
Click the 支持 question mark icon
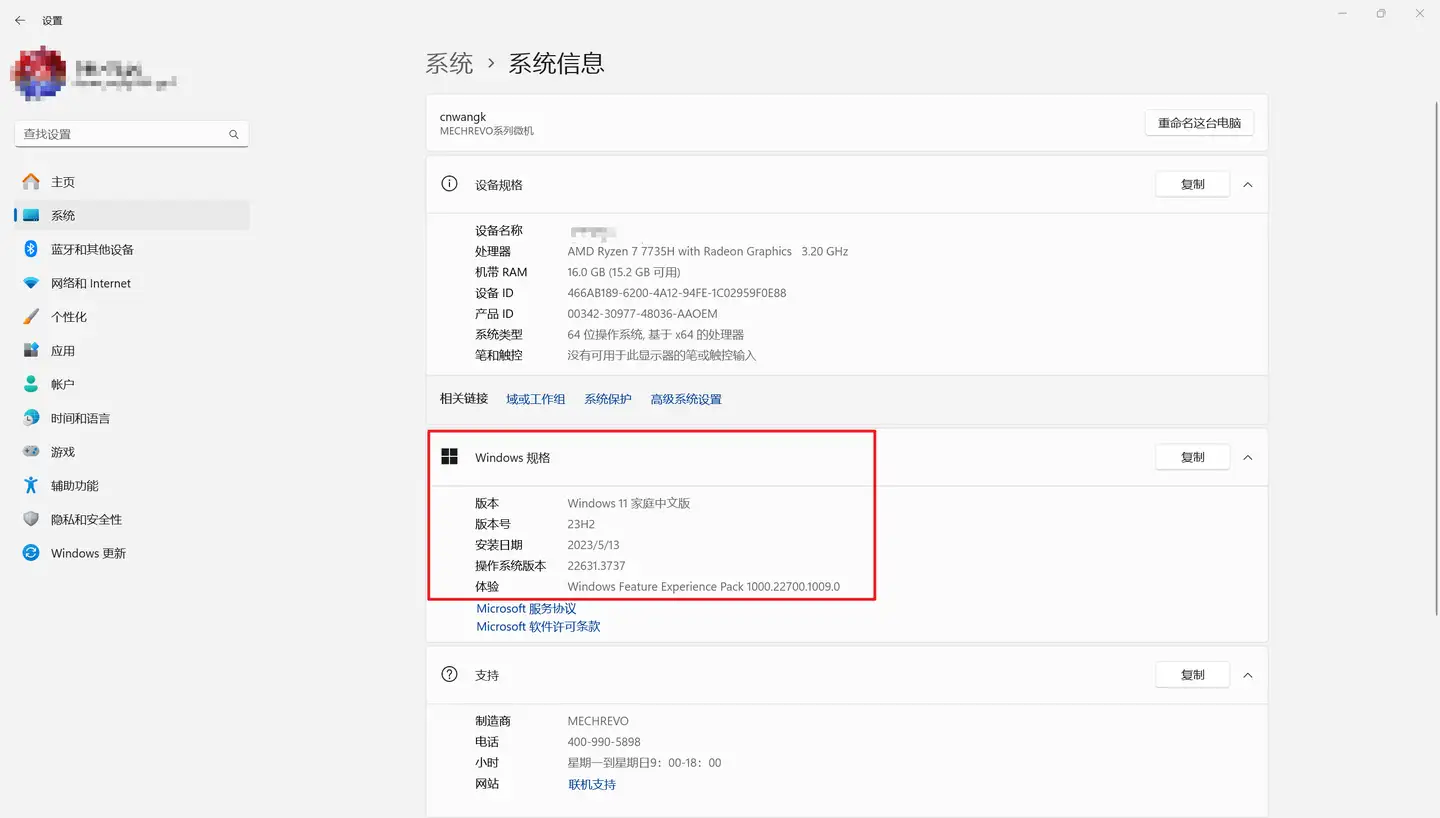coord(450,675)
